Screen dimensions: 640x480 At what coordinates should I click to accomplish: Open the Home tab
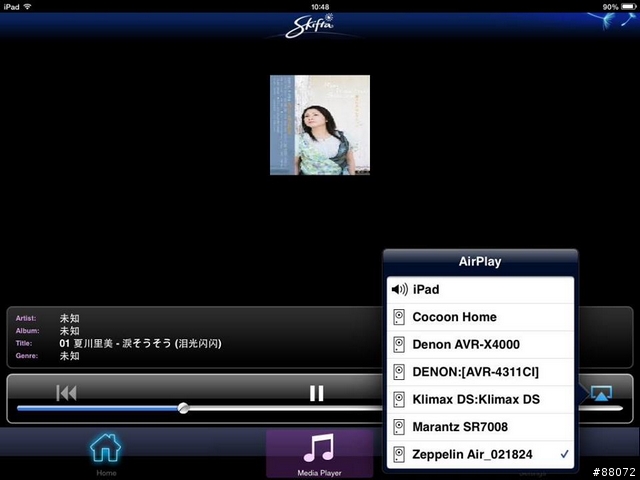(x=106, y=454)
